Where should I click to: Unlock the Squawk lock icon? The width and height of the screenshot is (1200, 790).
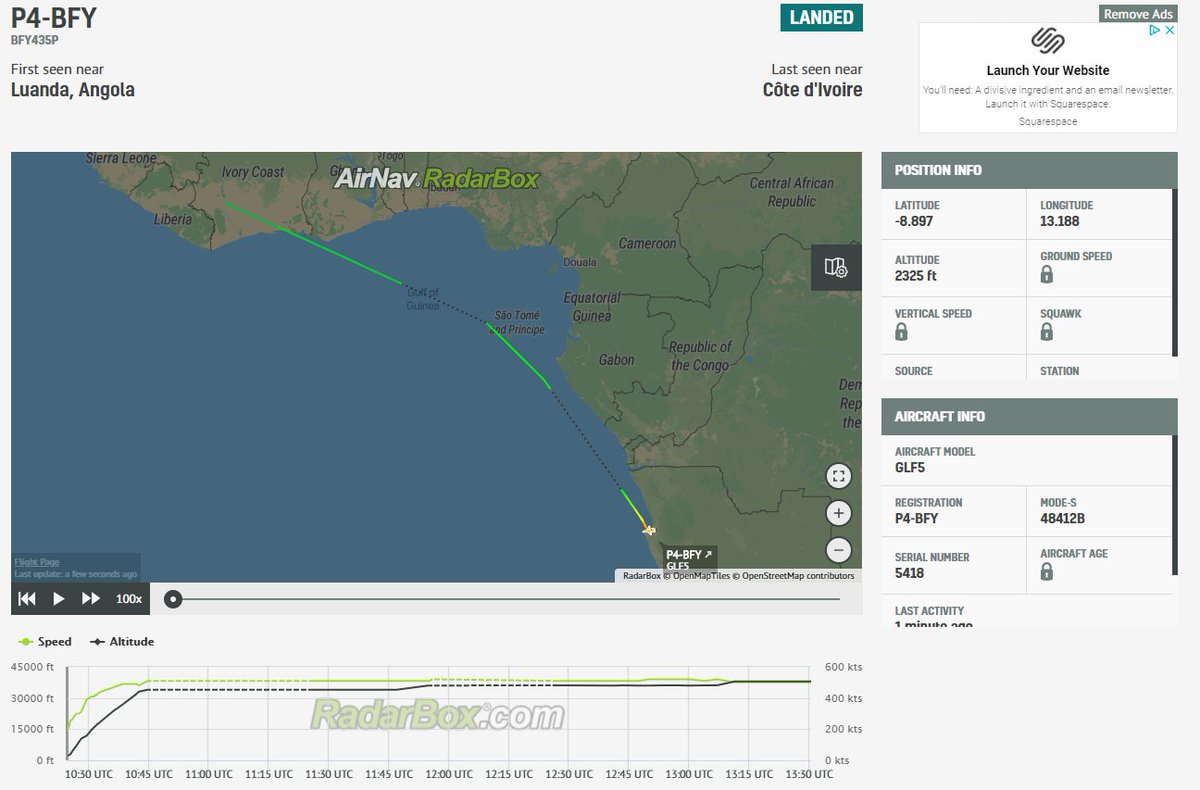pyautogui.click(x=1047, y=331)
